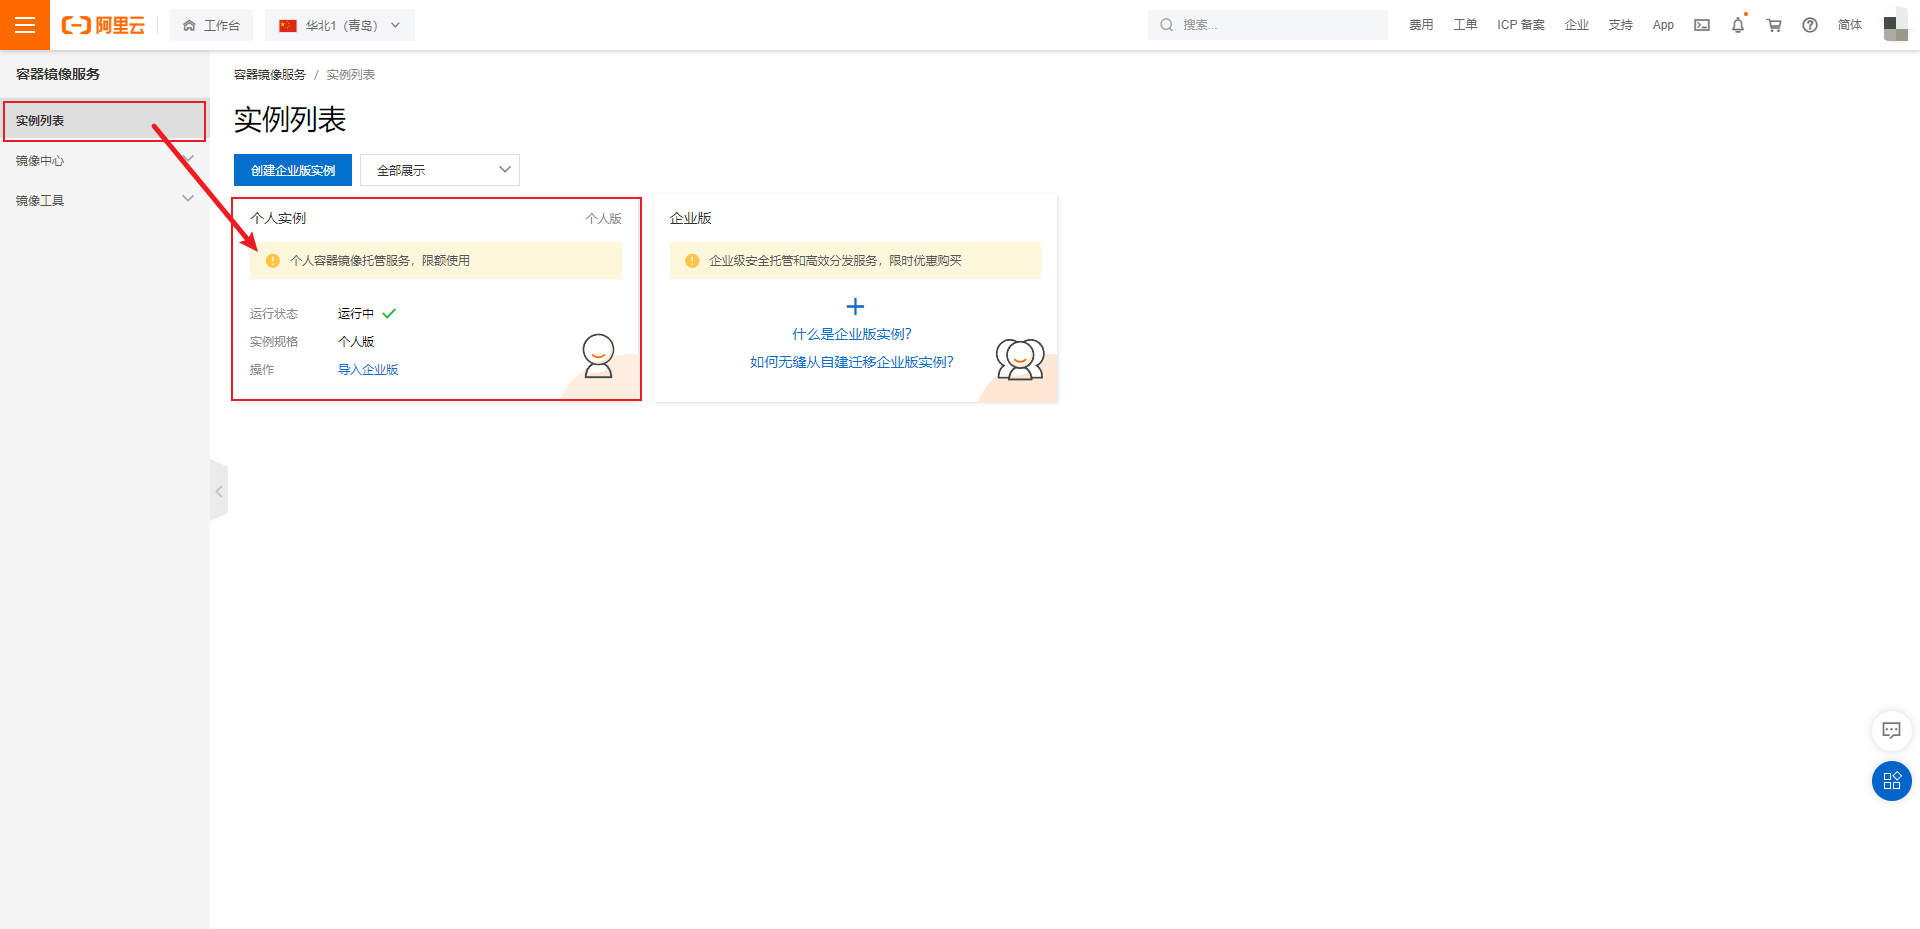
Task: Expand the 镜像工具 sidebar section
Action: (104, 201)
